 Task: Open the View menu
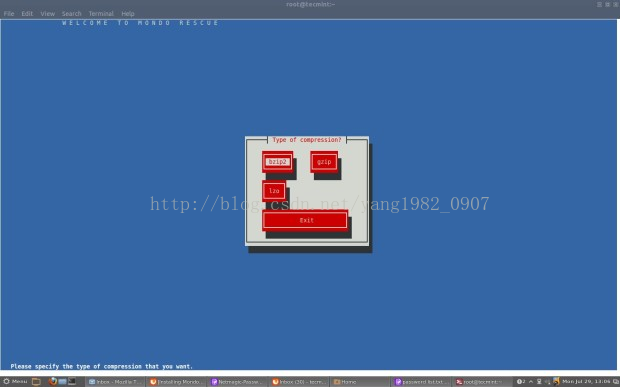coord(47,13)
